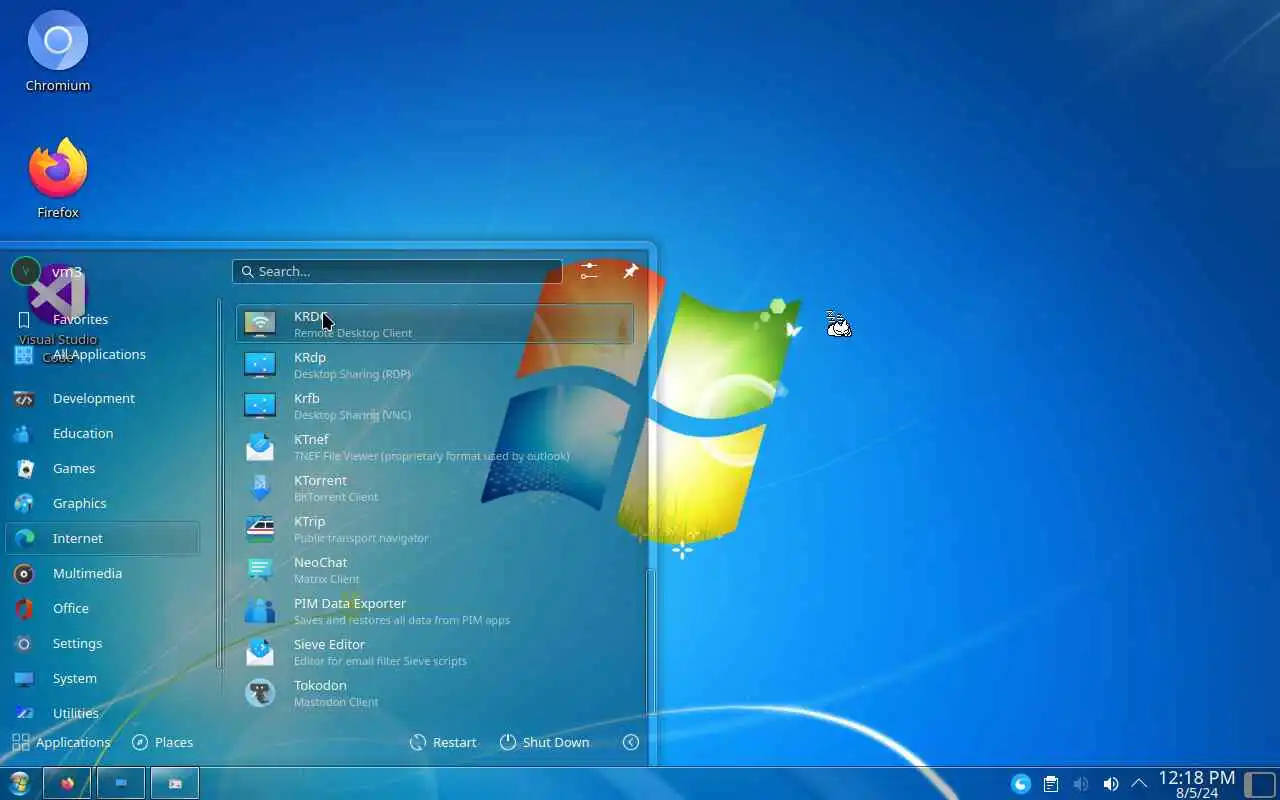
Task: Open Firefox desktop shortcut
Action: click(58, 178)
